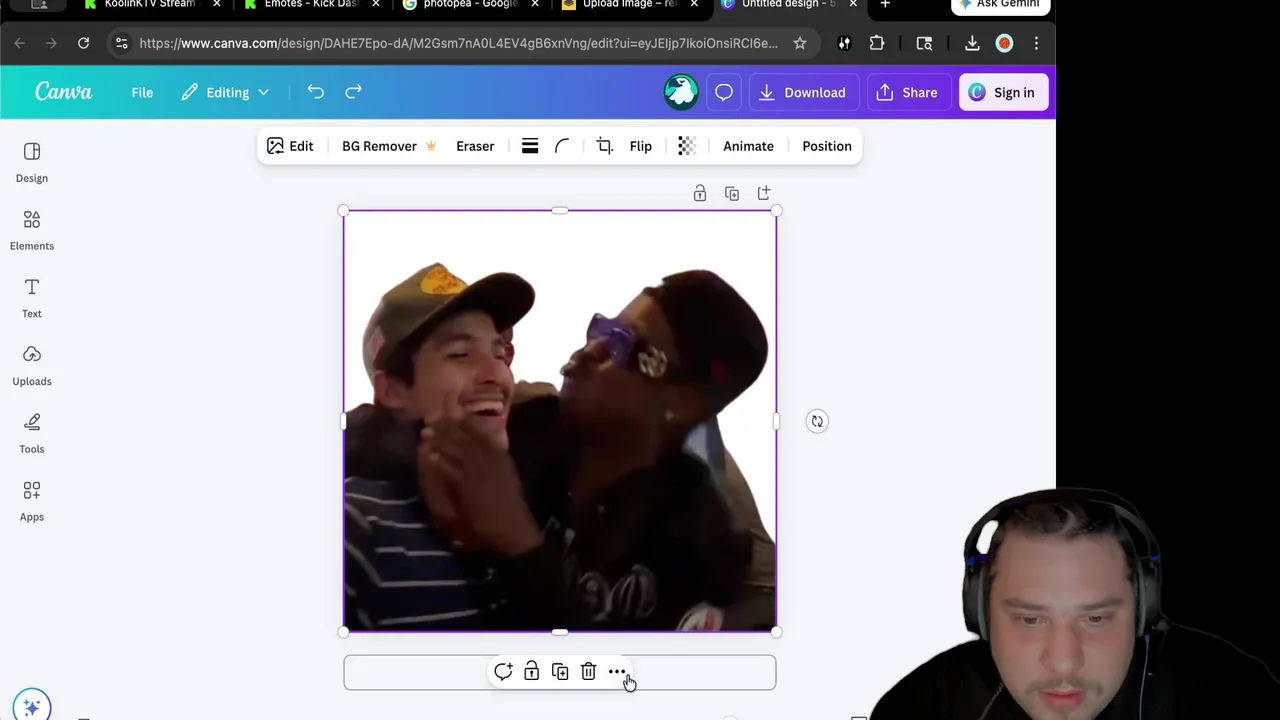Click the top-left resize handle of image
Viewport: 1280px width, 720px height.
click(344, 211)
